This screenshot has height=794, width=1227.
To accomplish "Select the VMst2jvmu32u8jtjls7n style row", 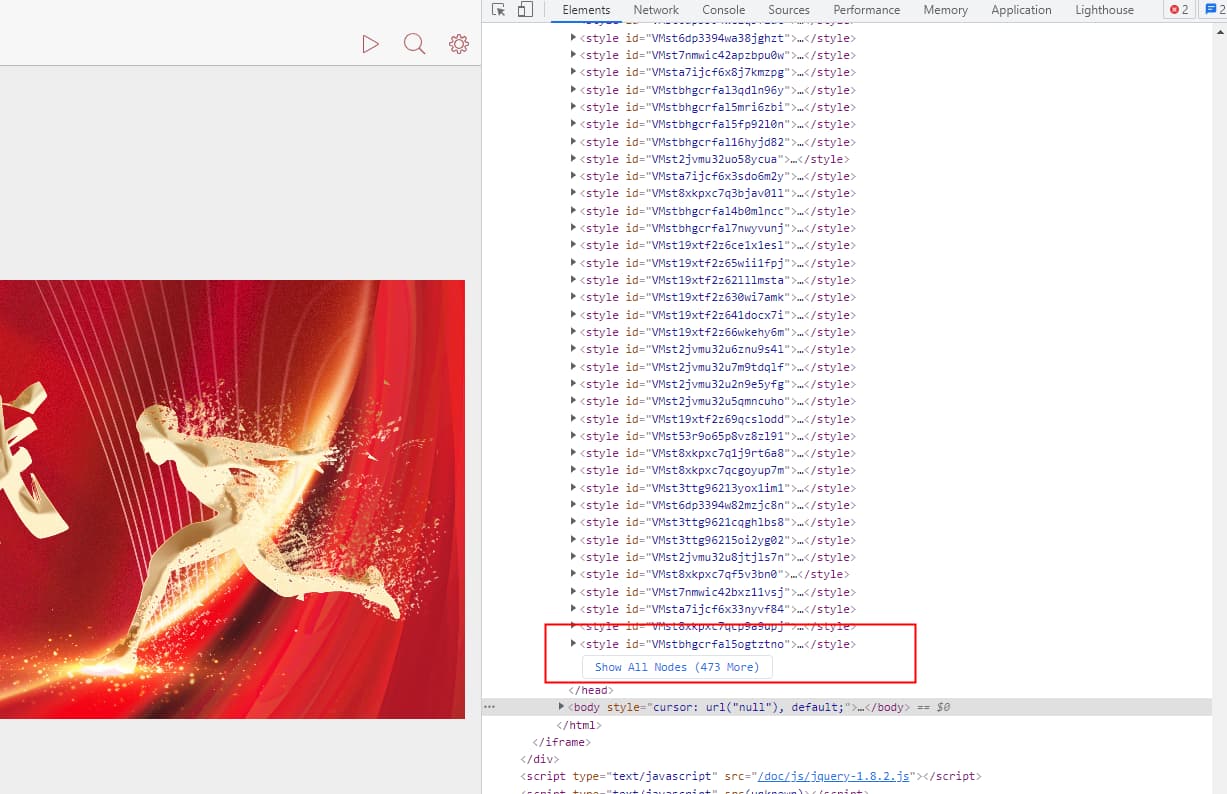I will pos(716,557).
